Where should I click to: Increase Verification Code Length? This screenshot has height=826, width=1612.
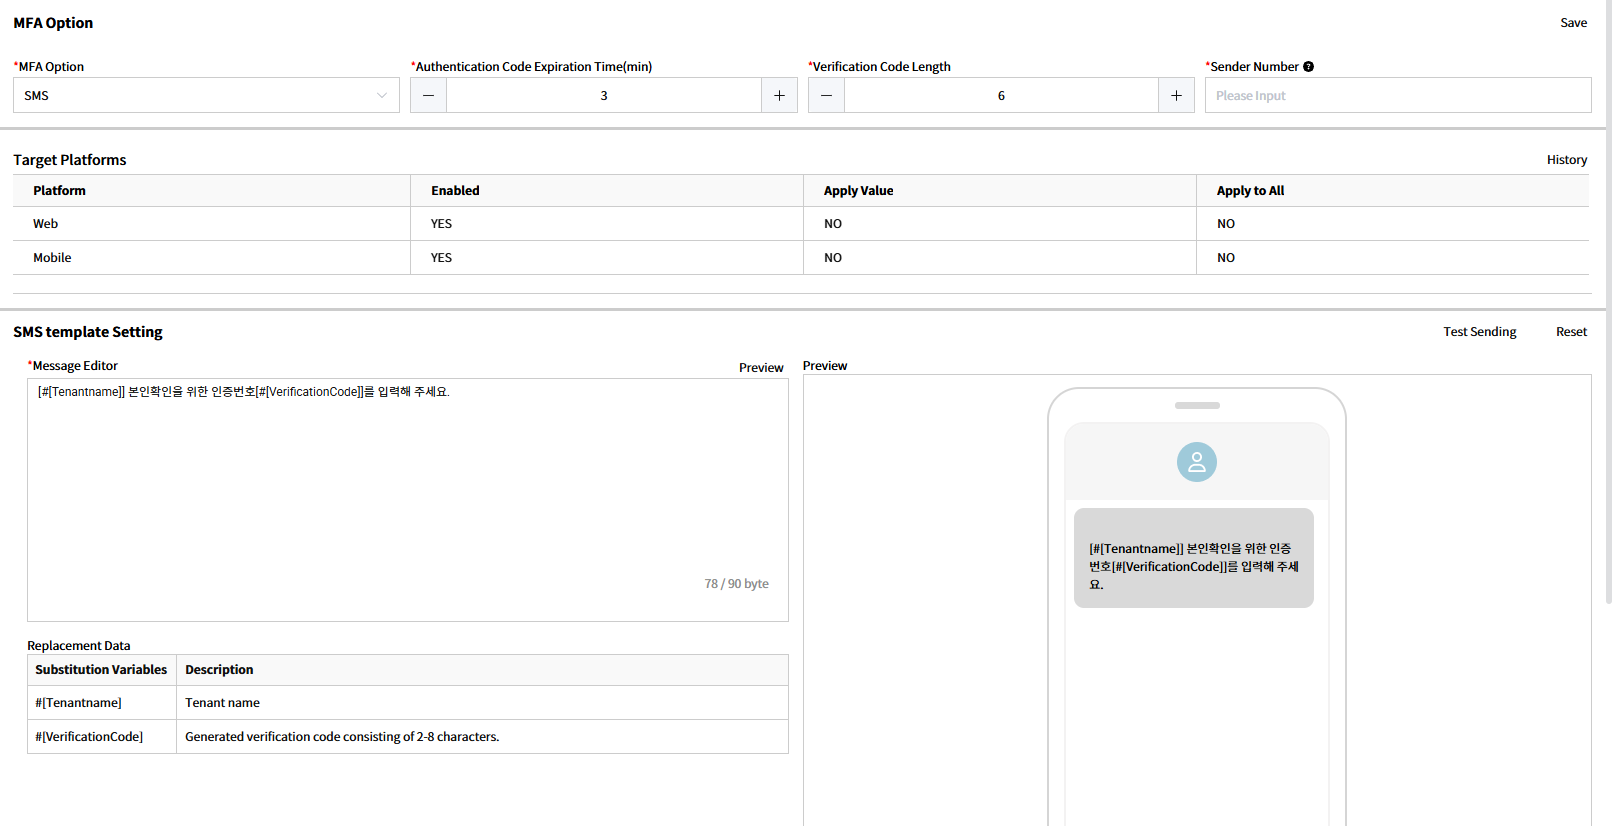coord(1176,95)
